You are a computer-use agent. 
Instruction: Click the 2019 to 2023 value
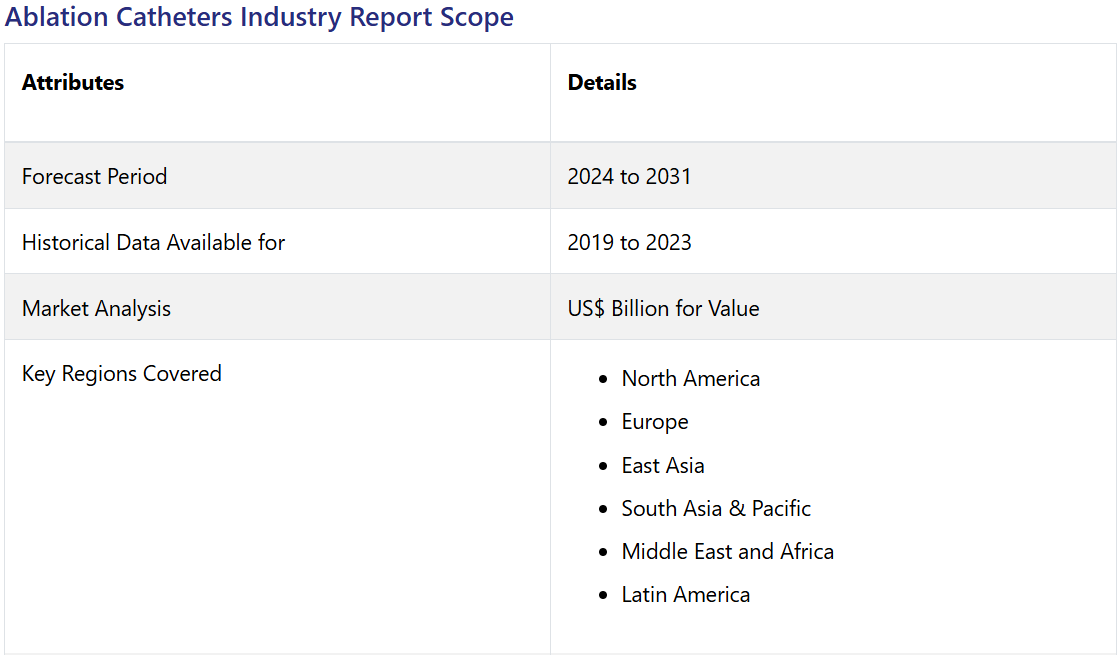click(x=629, y=243)
